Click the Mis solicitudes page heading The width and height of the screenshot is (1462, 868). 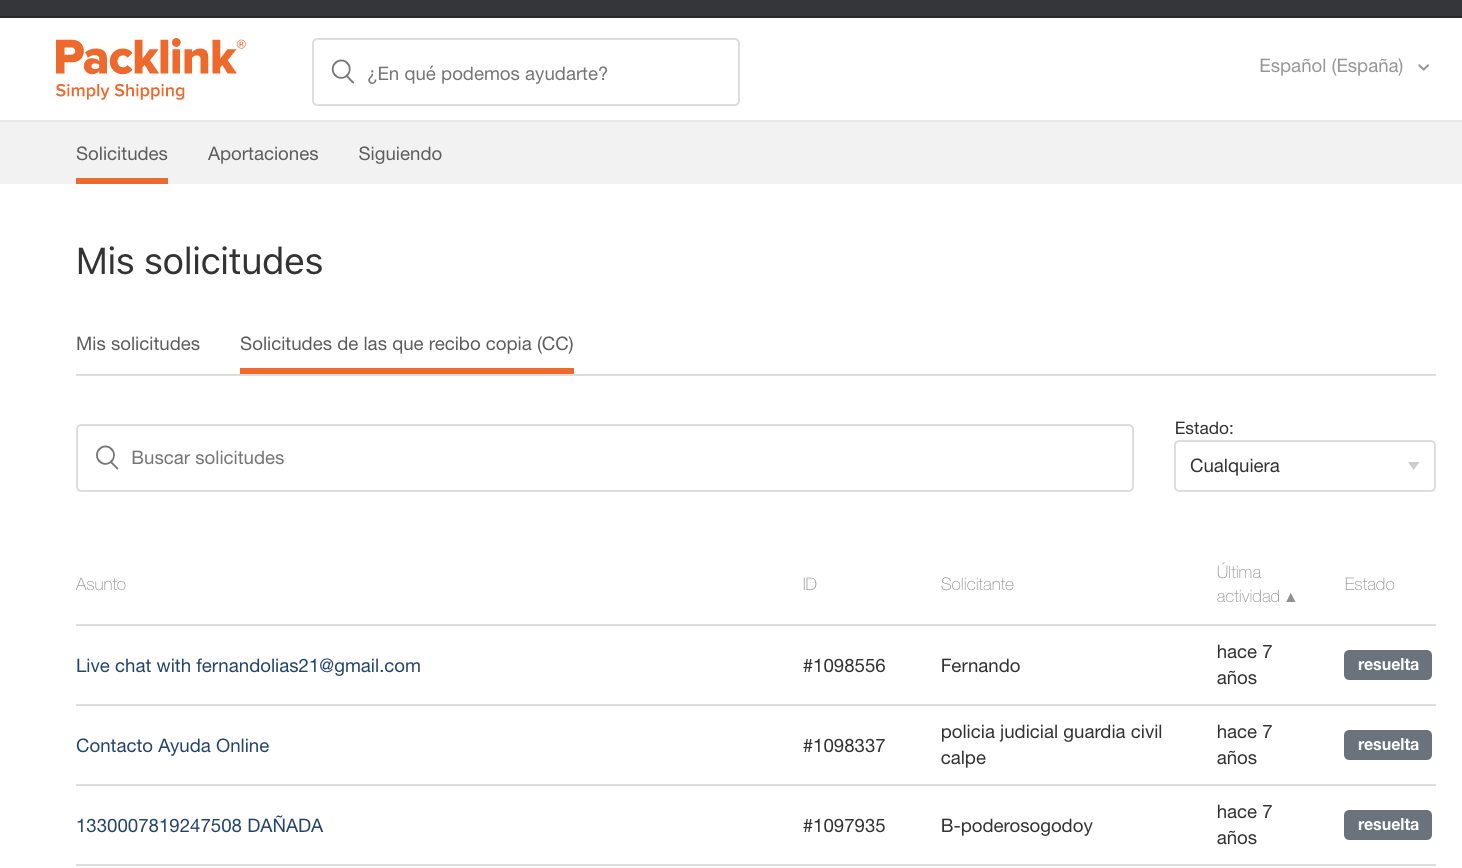coord(200,262)
